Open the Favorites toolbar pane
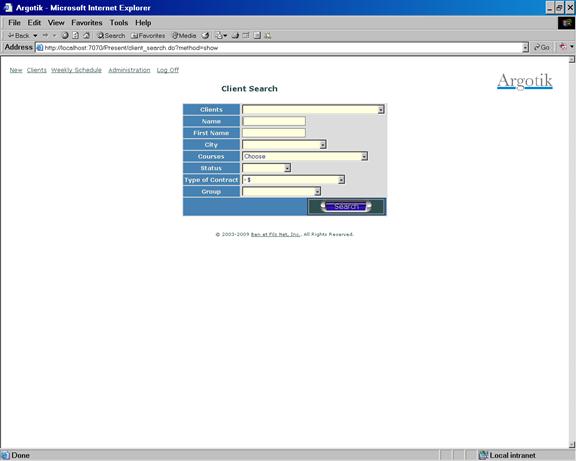This screenshot has height=461, width=576. pyautogui.click(x=148, y=36)
